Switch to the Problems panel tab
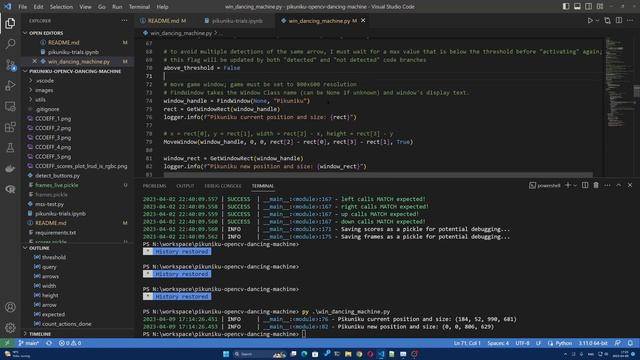 tap(154, 186)
